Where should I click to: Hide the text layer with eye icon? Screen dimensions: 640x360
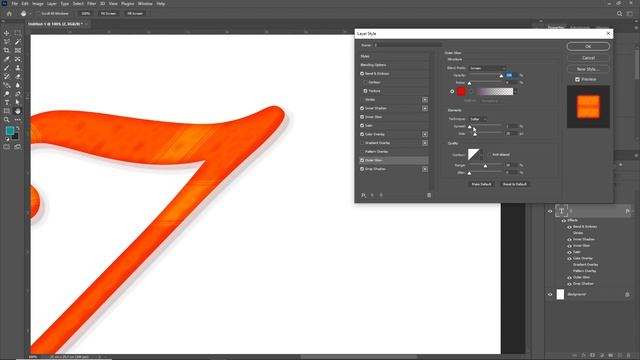tap(550, 211)
